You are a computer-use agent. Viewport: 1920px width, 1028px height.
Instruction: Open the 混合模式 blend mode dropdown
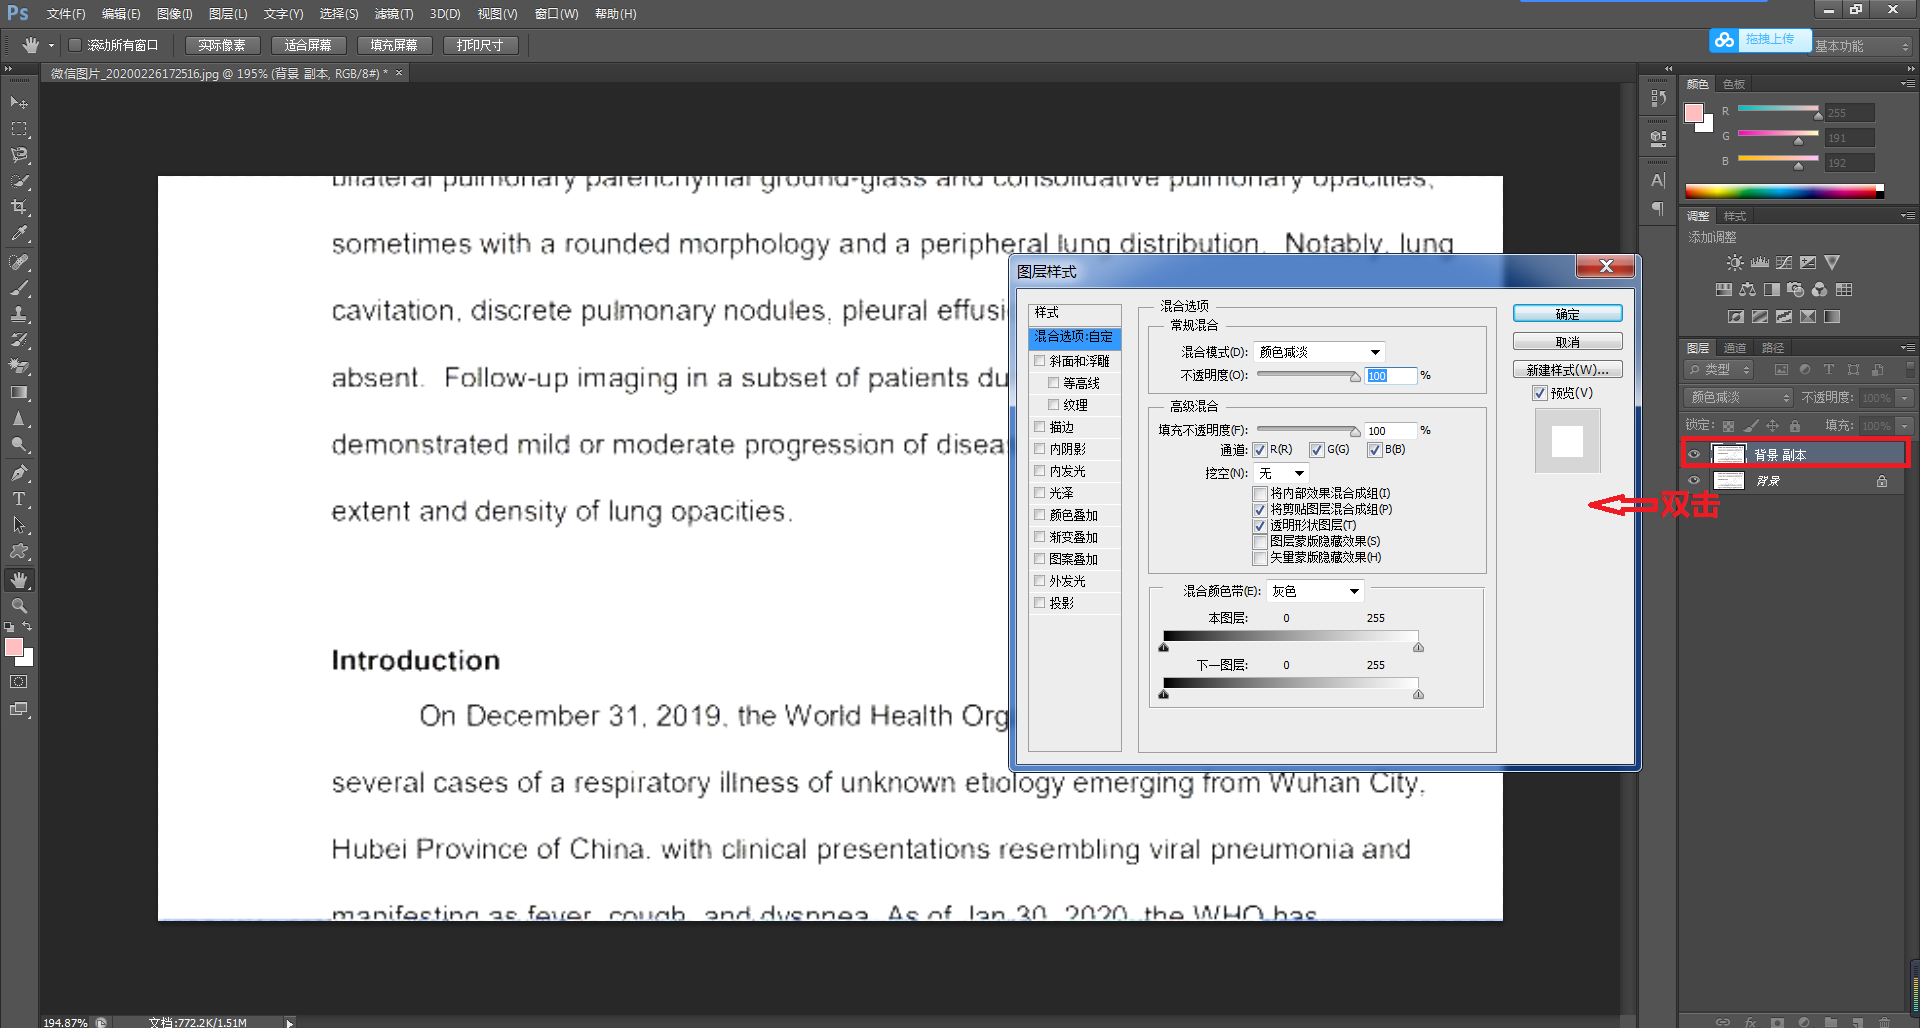point(1320,352)
